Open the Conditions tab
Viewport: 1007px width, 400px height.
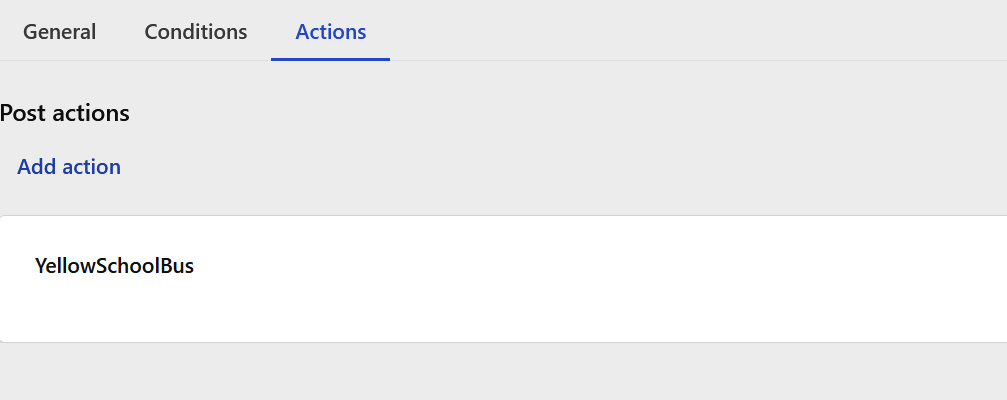(196, 32)
